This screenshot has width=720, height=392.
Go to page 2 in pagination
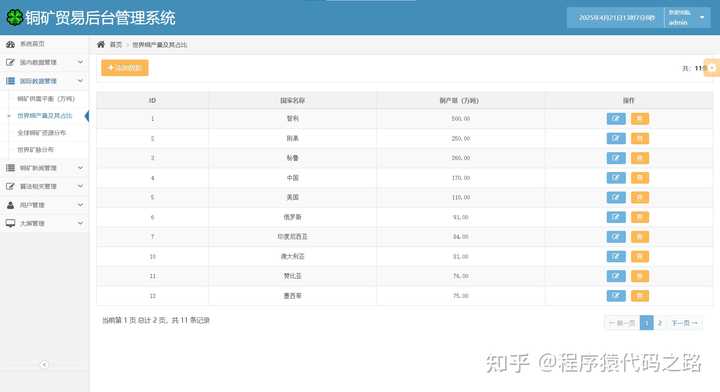[x=660, y=323]
